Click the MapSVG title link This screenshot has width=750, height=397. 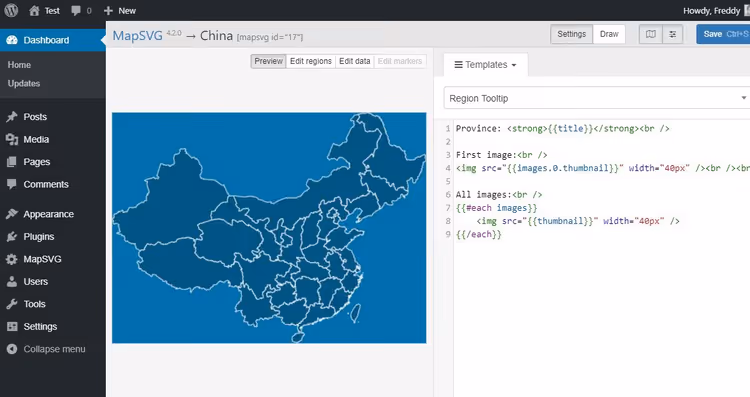coord(137,35)
